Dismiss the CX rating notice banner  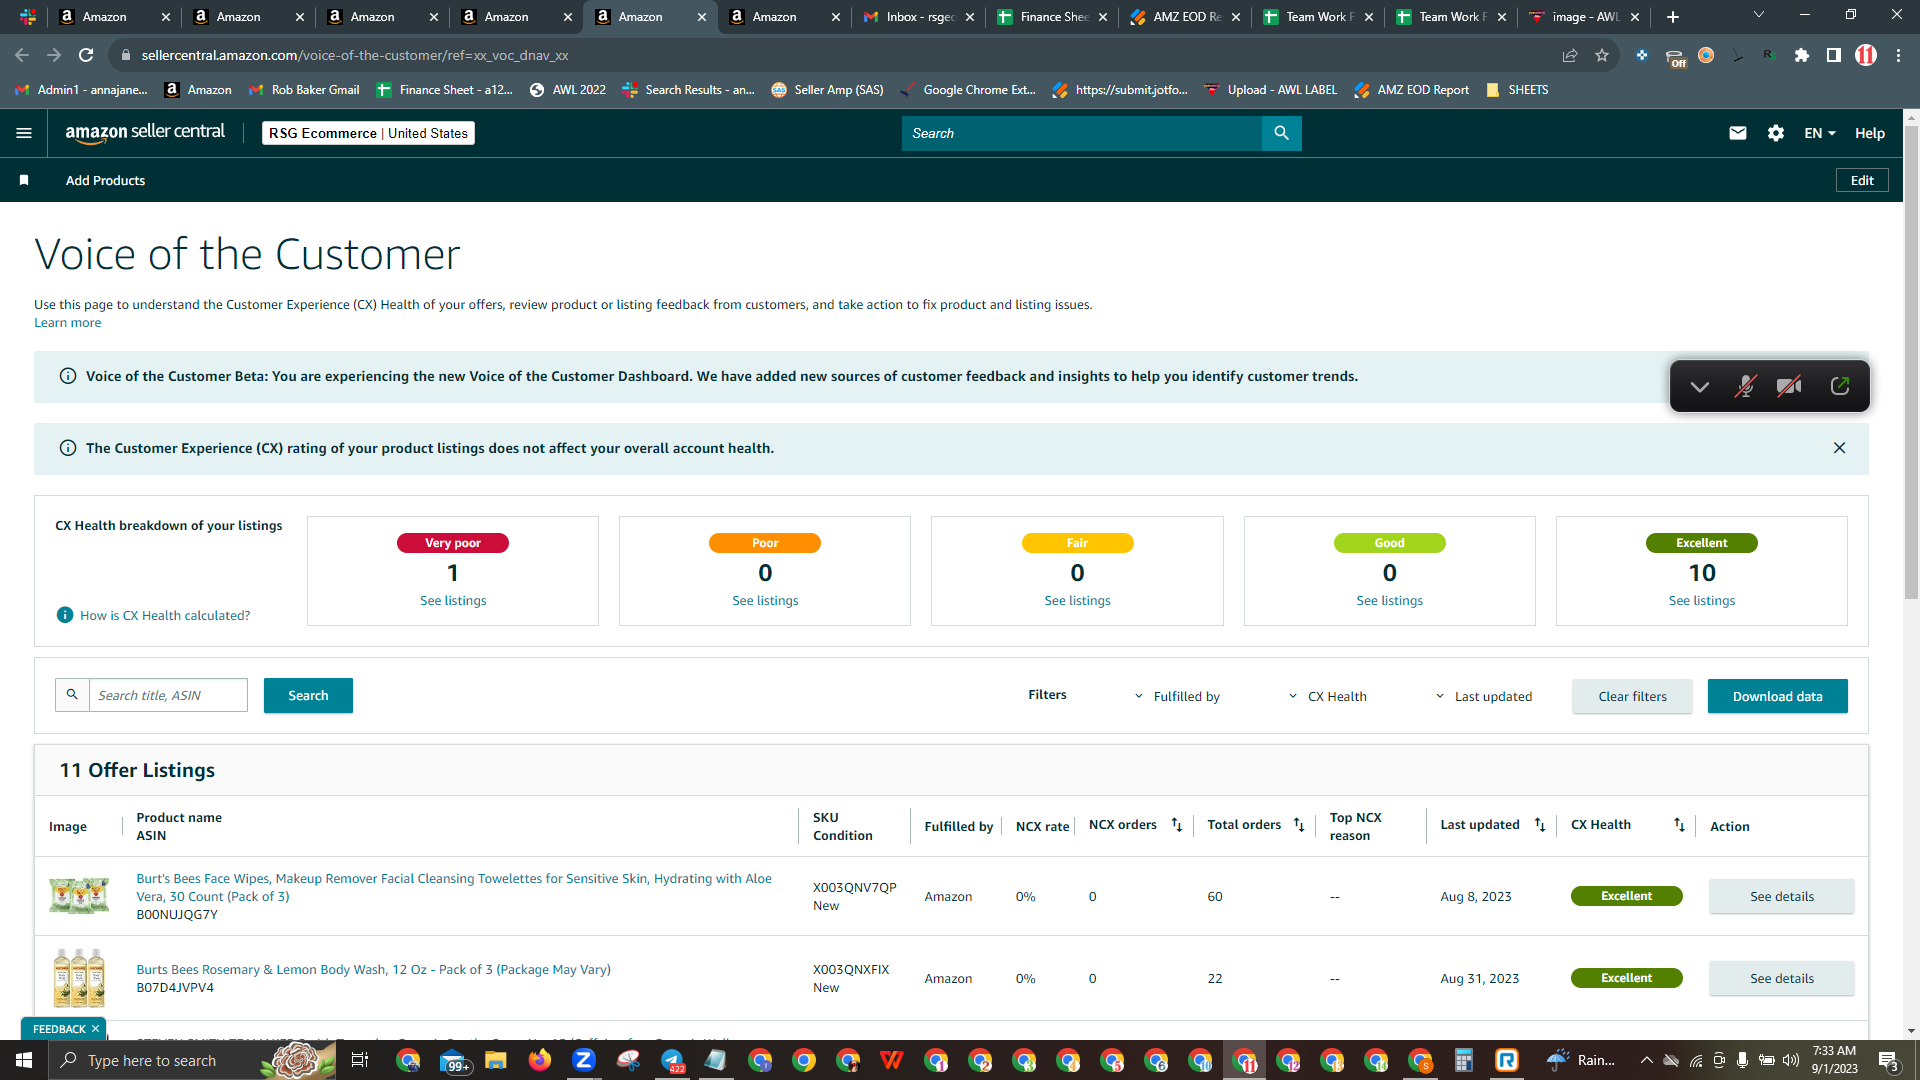[x=1839, y=448]
